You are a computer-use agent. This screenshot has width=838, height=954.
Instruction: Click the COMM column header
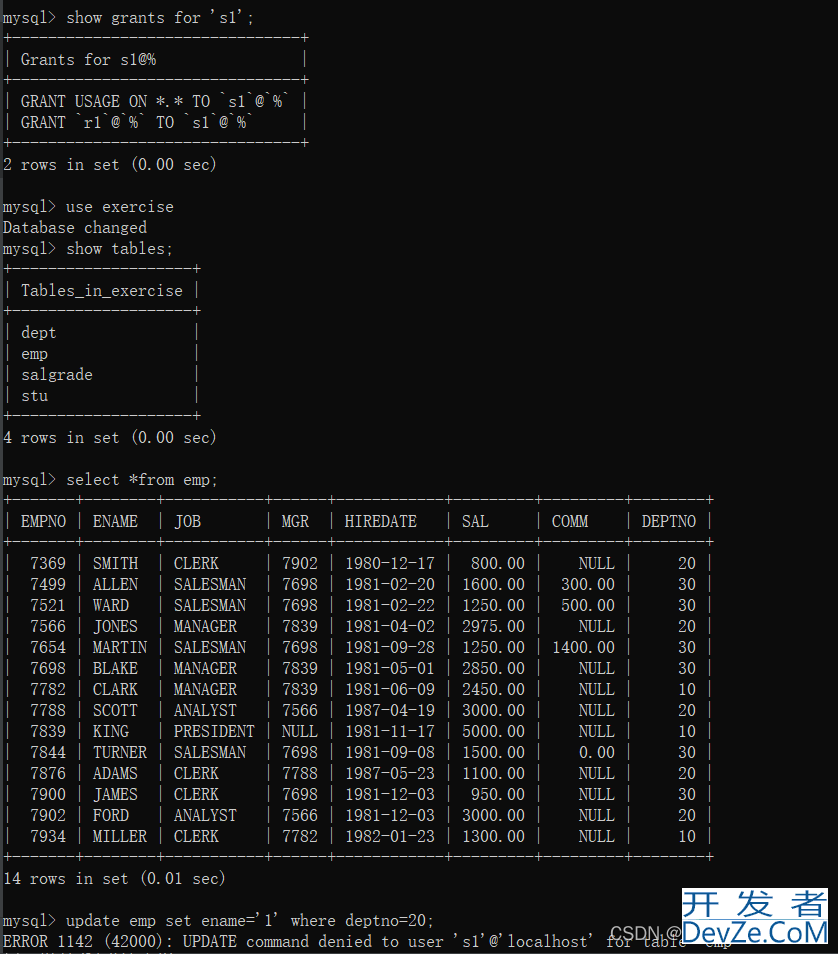[570, 521]
